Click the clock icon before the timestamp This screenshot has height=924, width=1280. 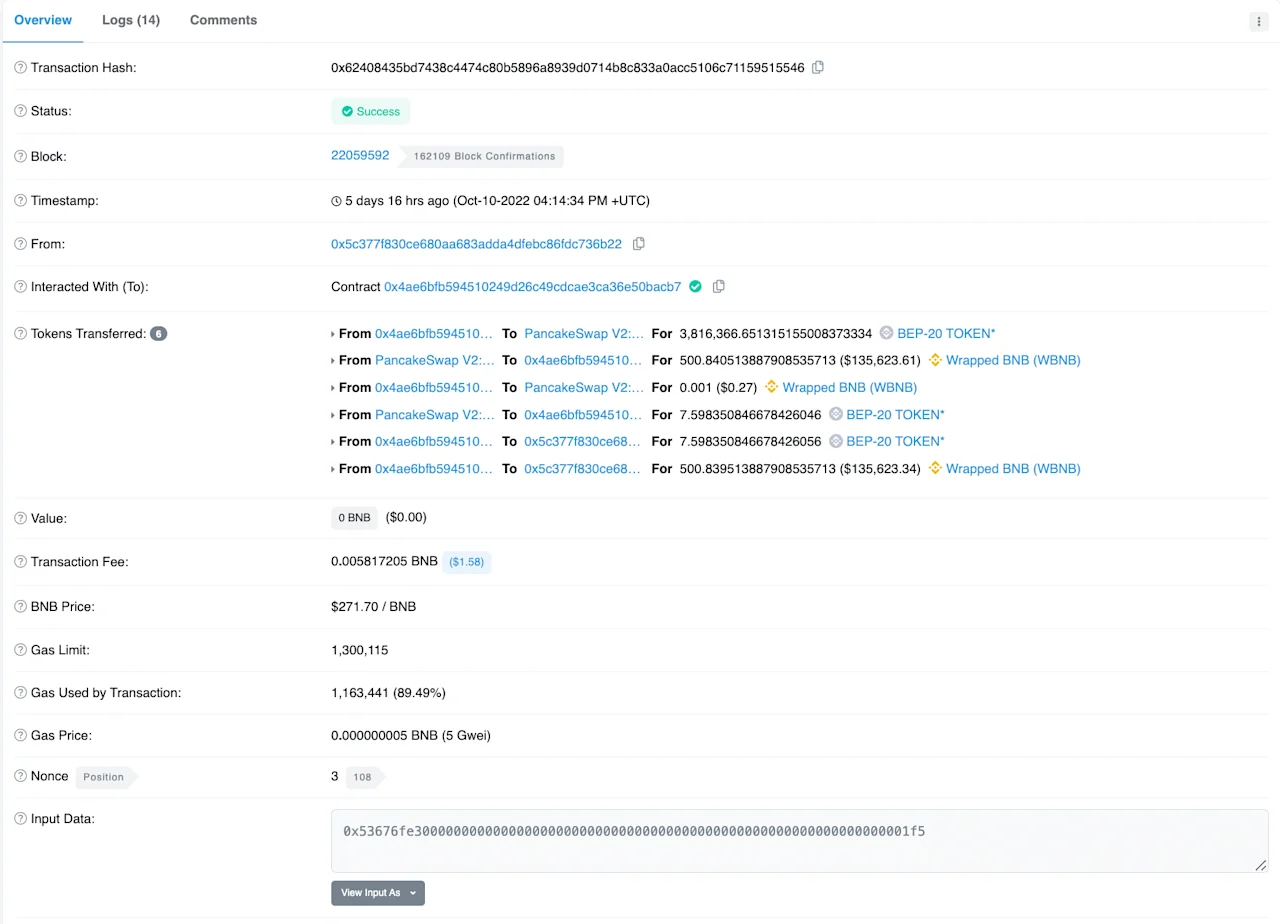click(336, 201)
